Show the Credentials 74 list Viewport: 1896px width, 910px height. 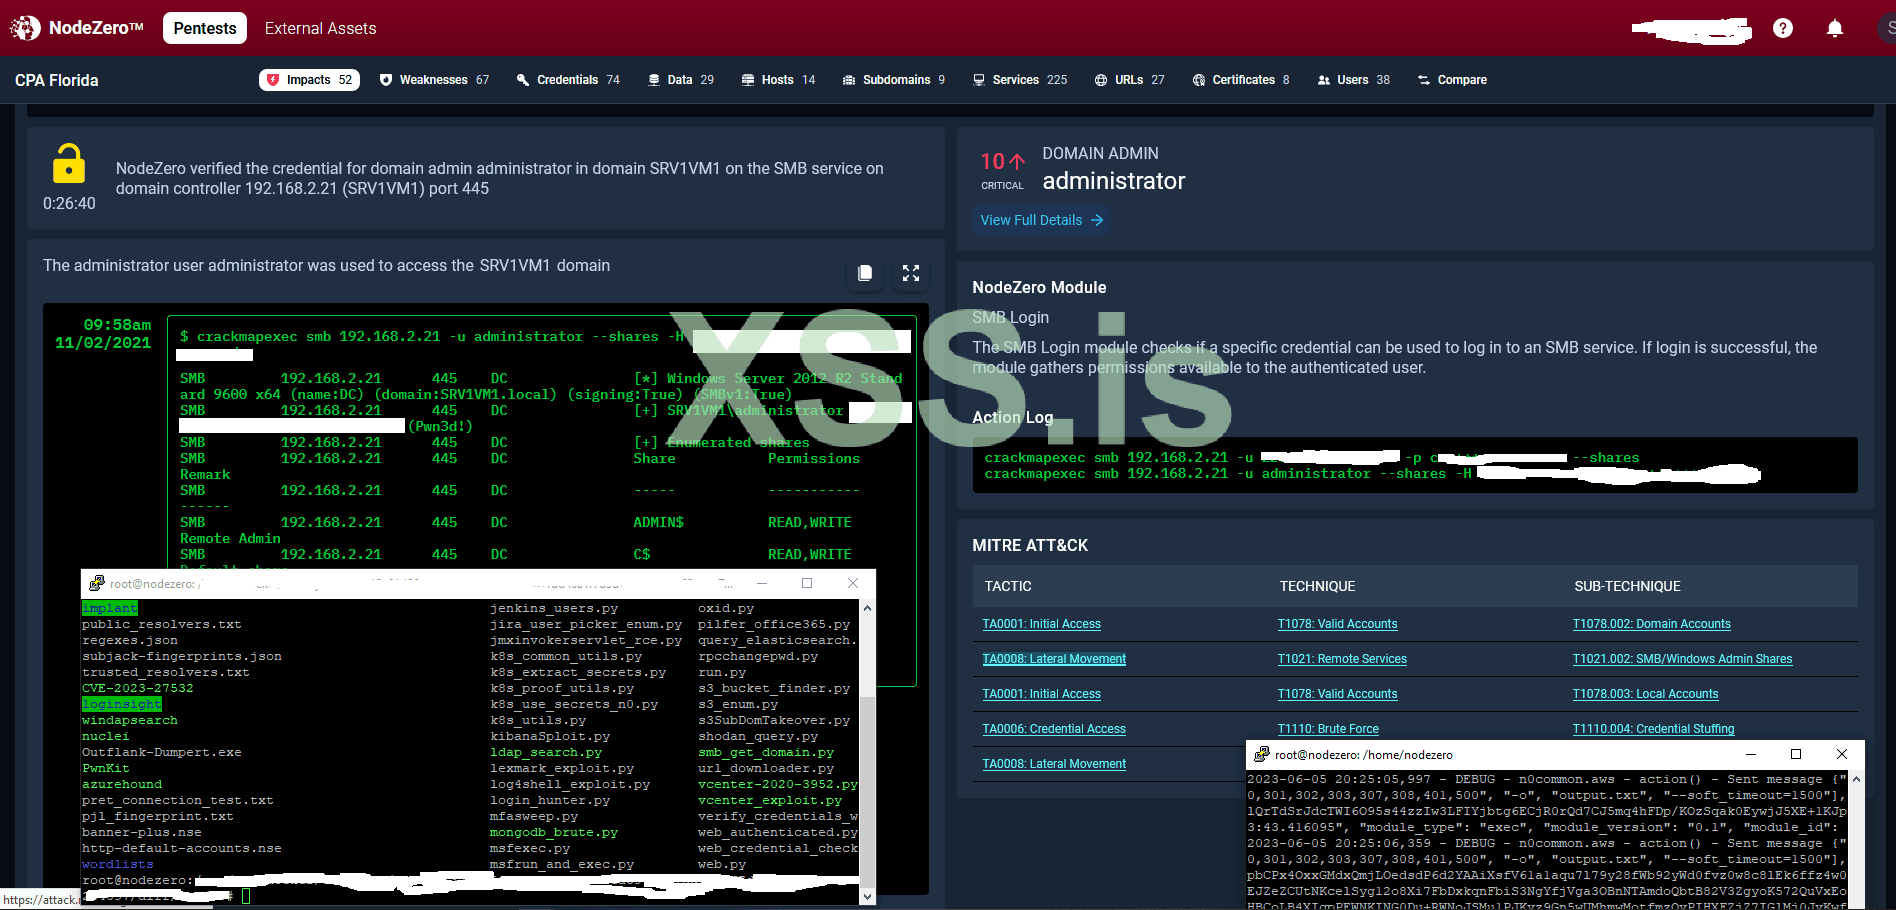point(568,80)
